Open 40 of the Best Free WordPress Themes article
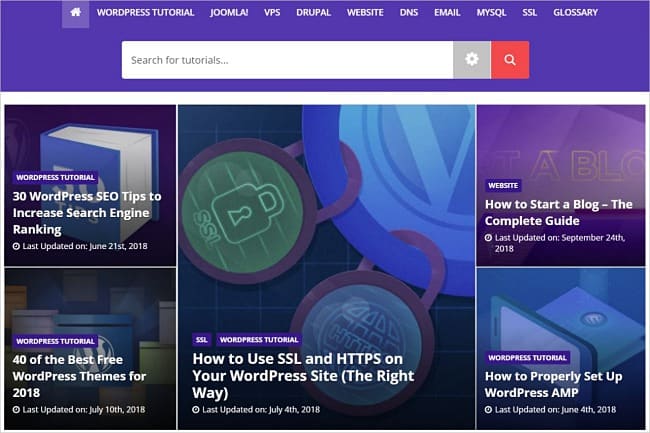Screen dimensions: 650x433 tap(79, 376)
